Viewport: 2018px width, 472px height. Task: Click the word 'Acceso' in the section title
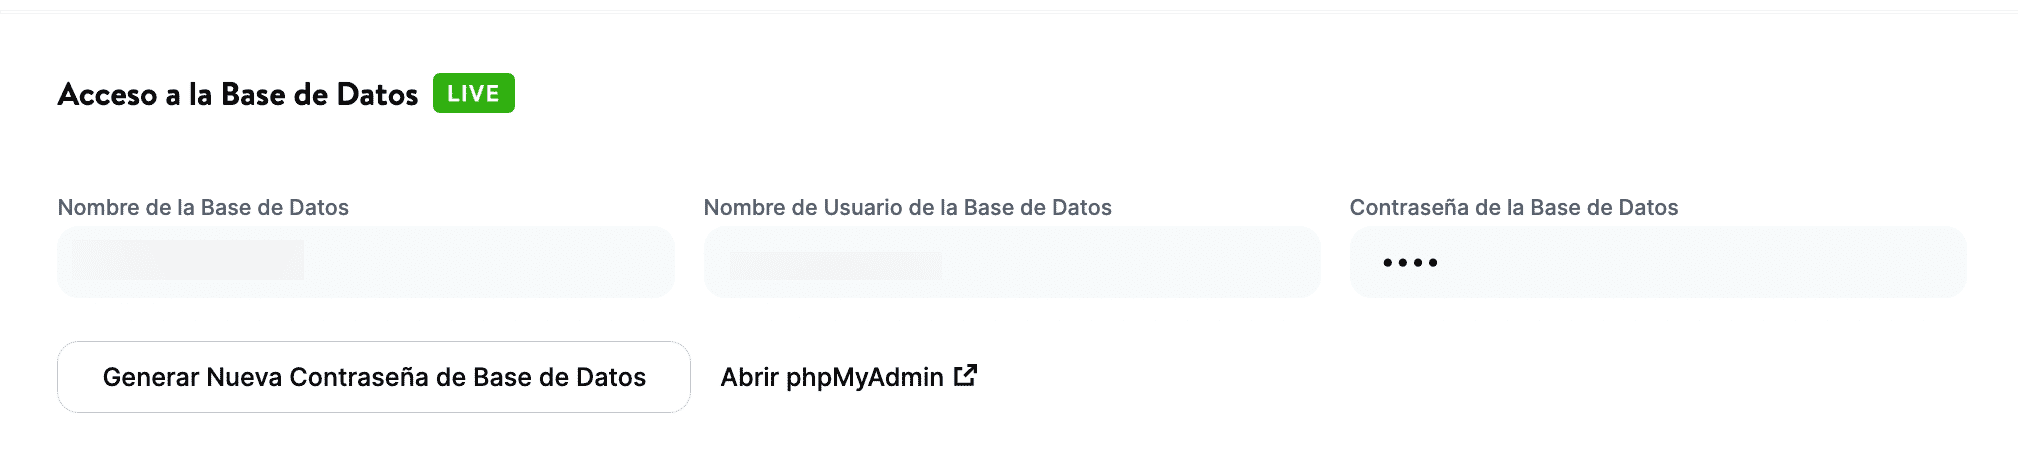108,95
